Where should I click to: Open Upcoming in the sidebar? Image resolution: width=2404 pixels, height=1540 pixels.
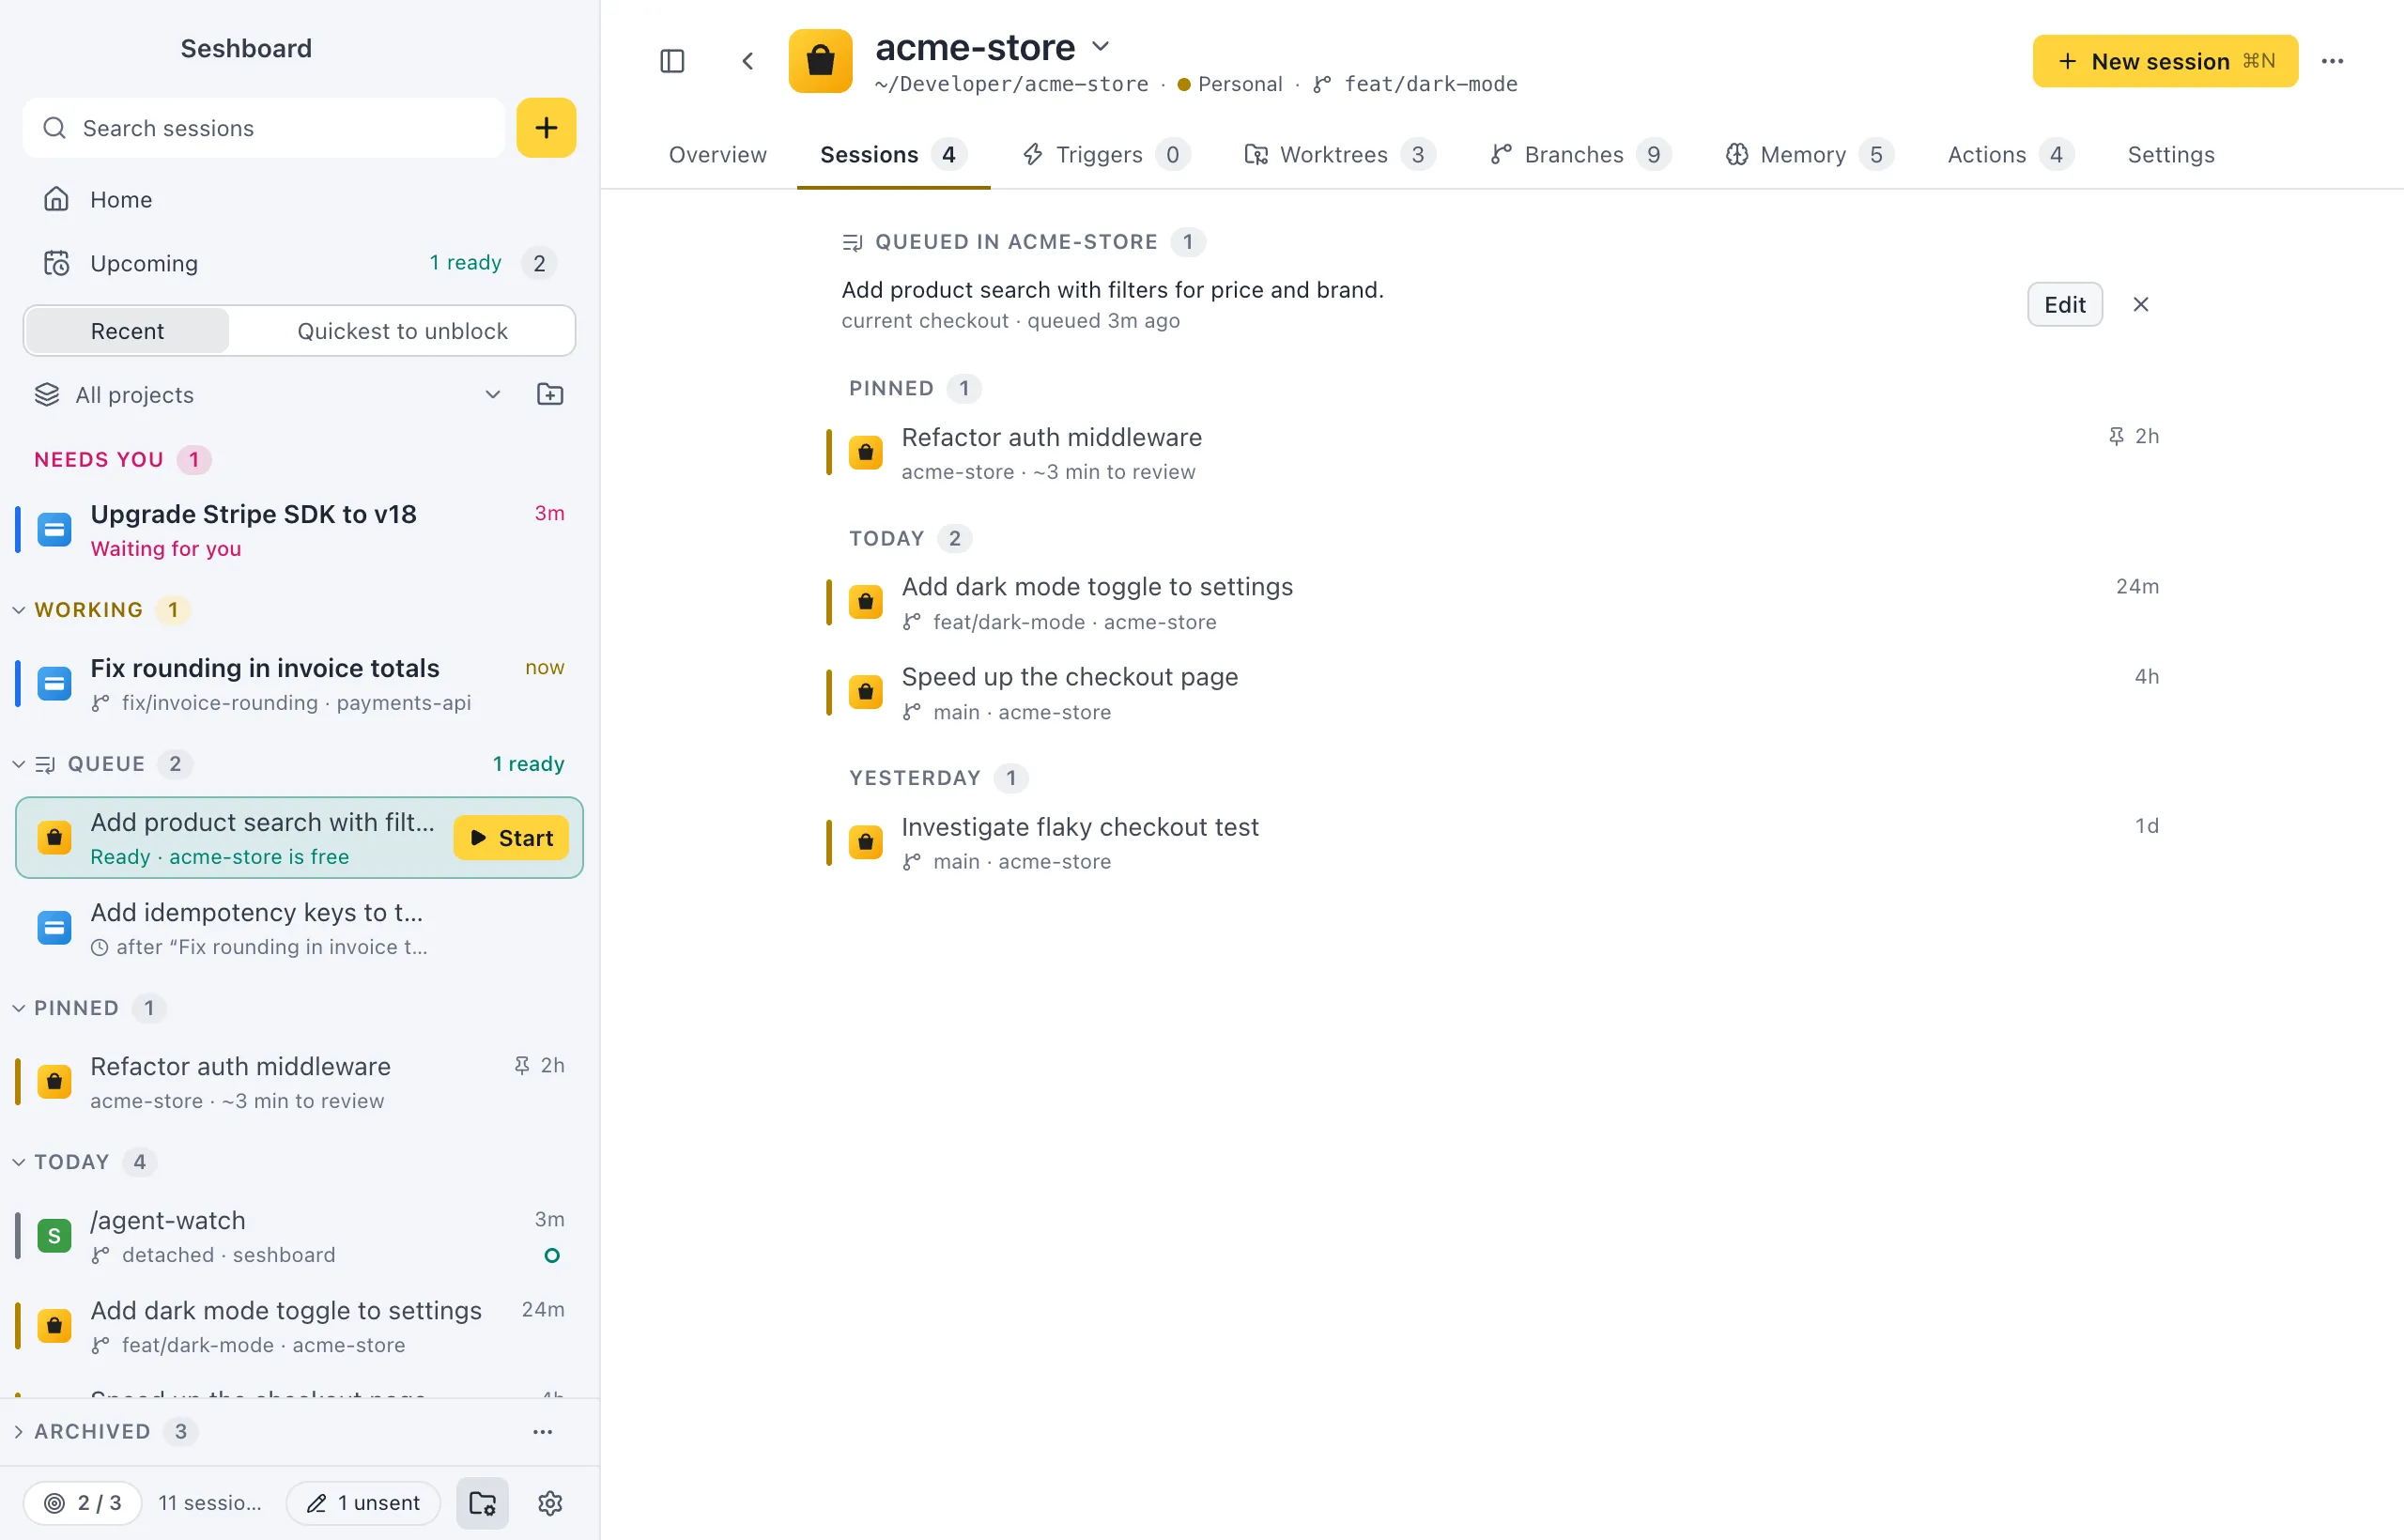point(299,263)
